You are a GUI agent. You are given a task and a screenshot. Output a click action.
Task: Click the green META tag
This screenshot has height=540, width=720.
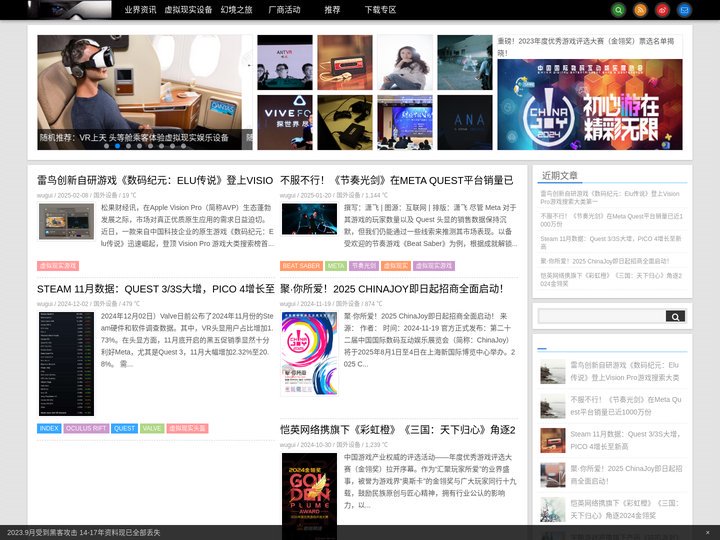click(x=336, y=266)
